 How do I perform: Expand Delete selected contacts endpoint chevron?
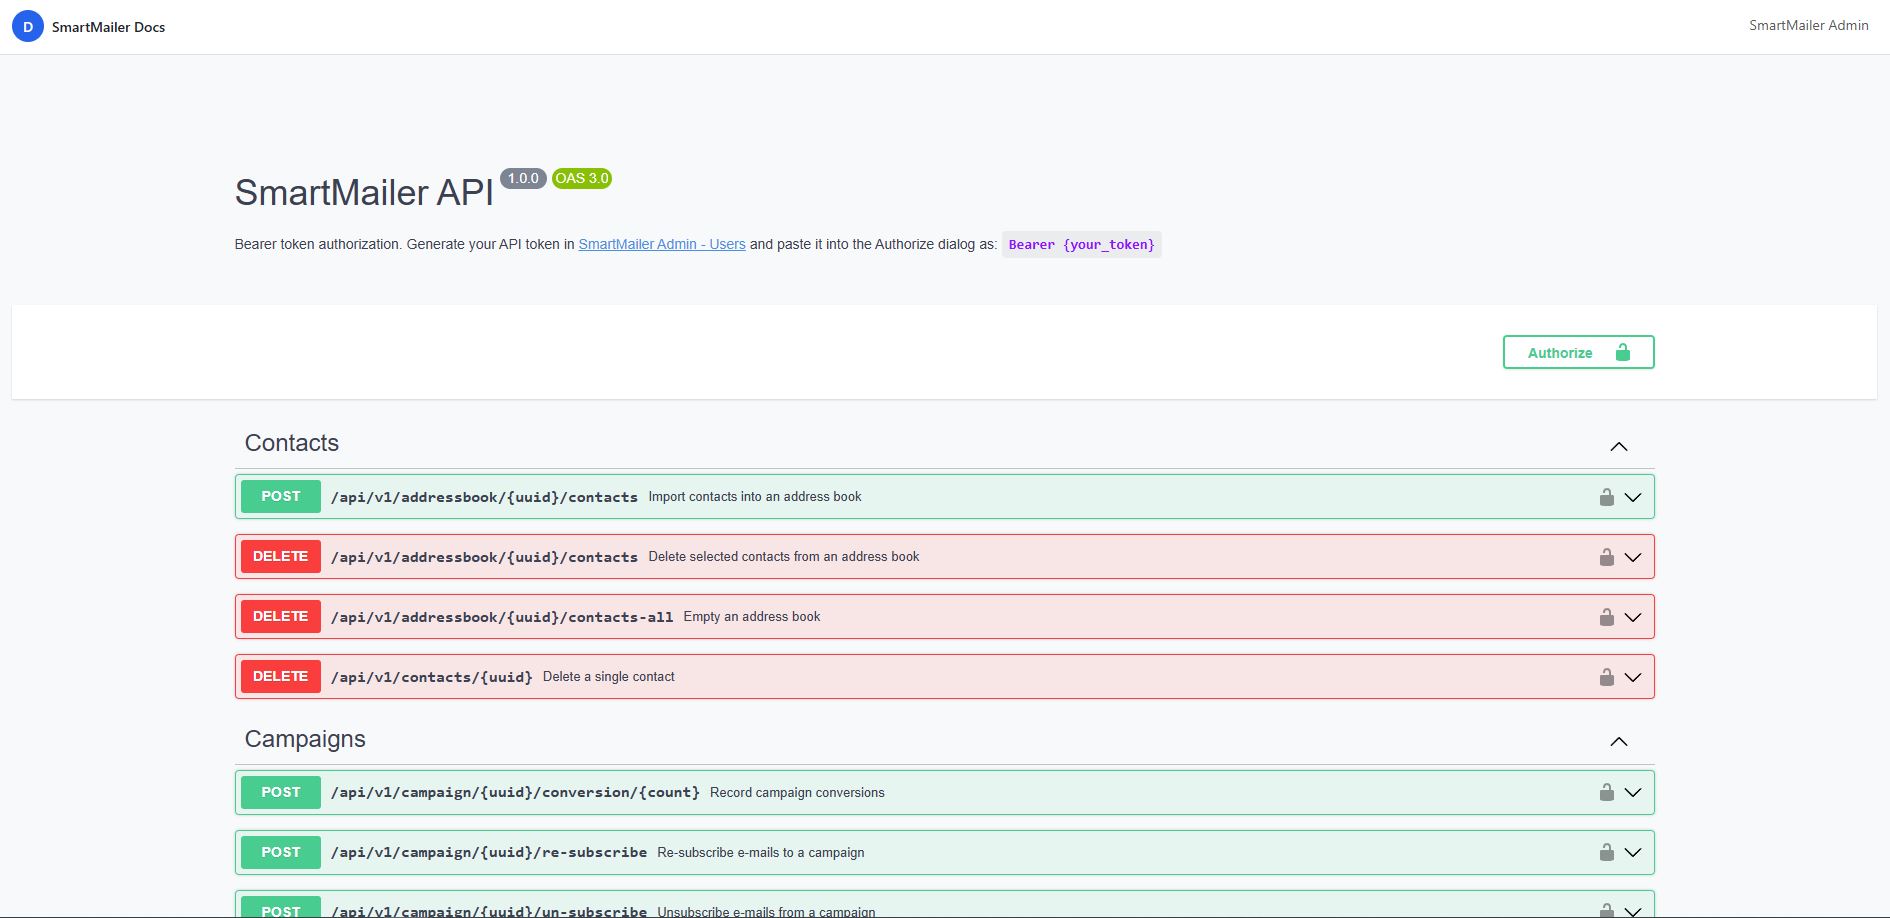(x=1633, y=557)
